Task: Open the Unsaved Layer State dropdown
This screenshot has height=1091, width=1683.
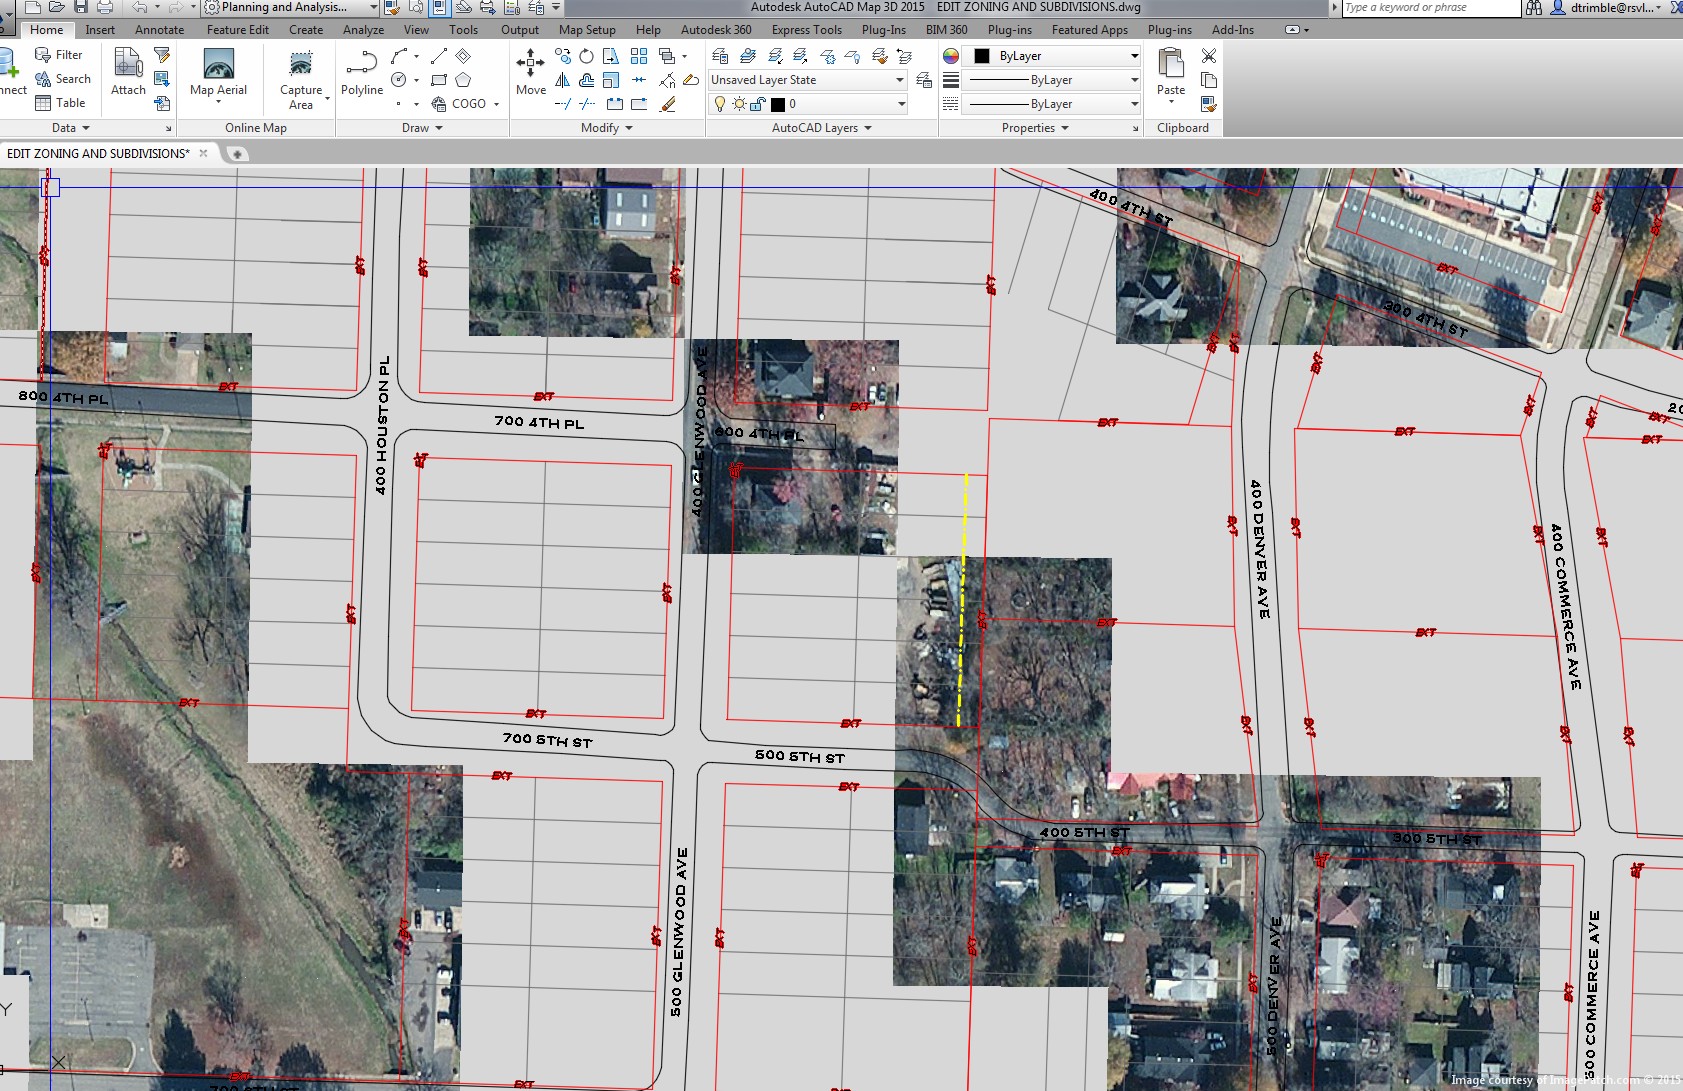Action: pos(898,79)
